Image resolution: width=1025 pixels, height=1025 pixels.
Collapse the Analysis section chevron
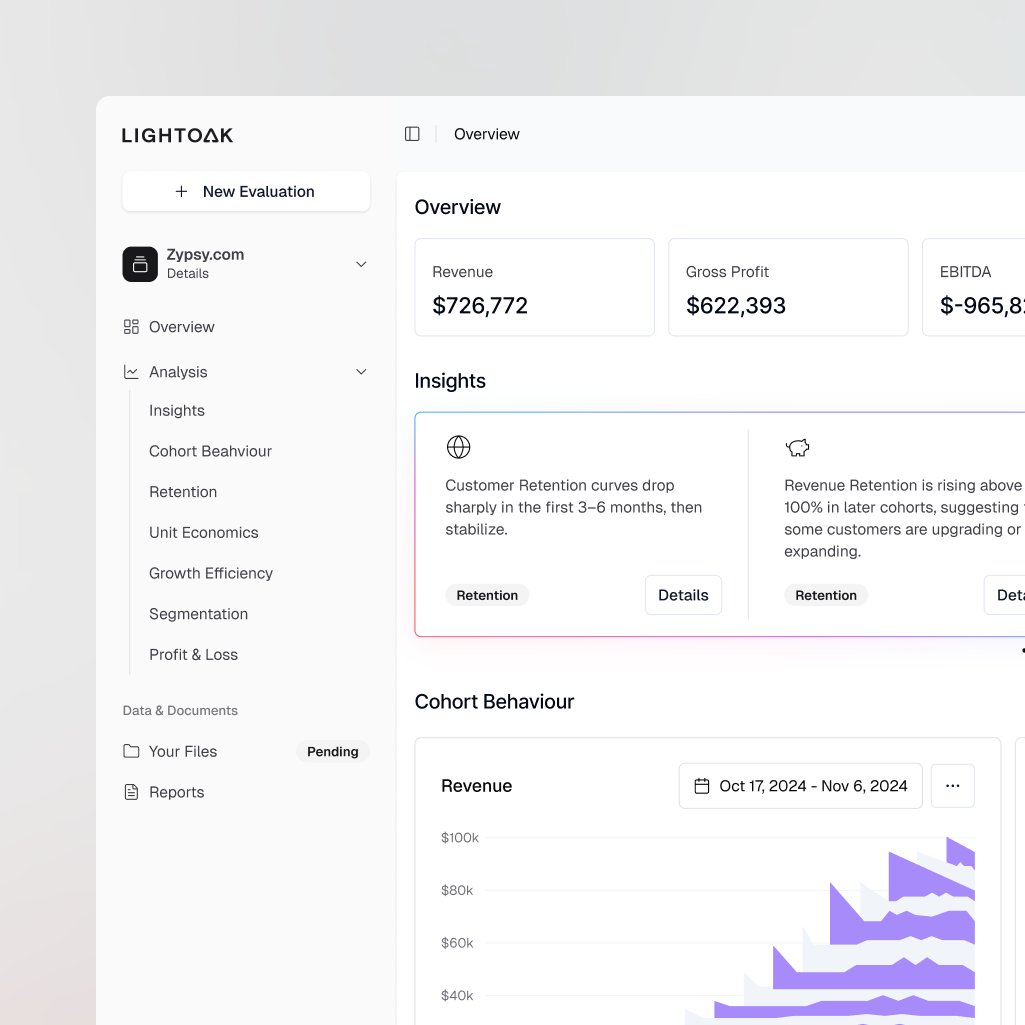click(x=361, y=372)
